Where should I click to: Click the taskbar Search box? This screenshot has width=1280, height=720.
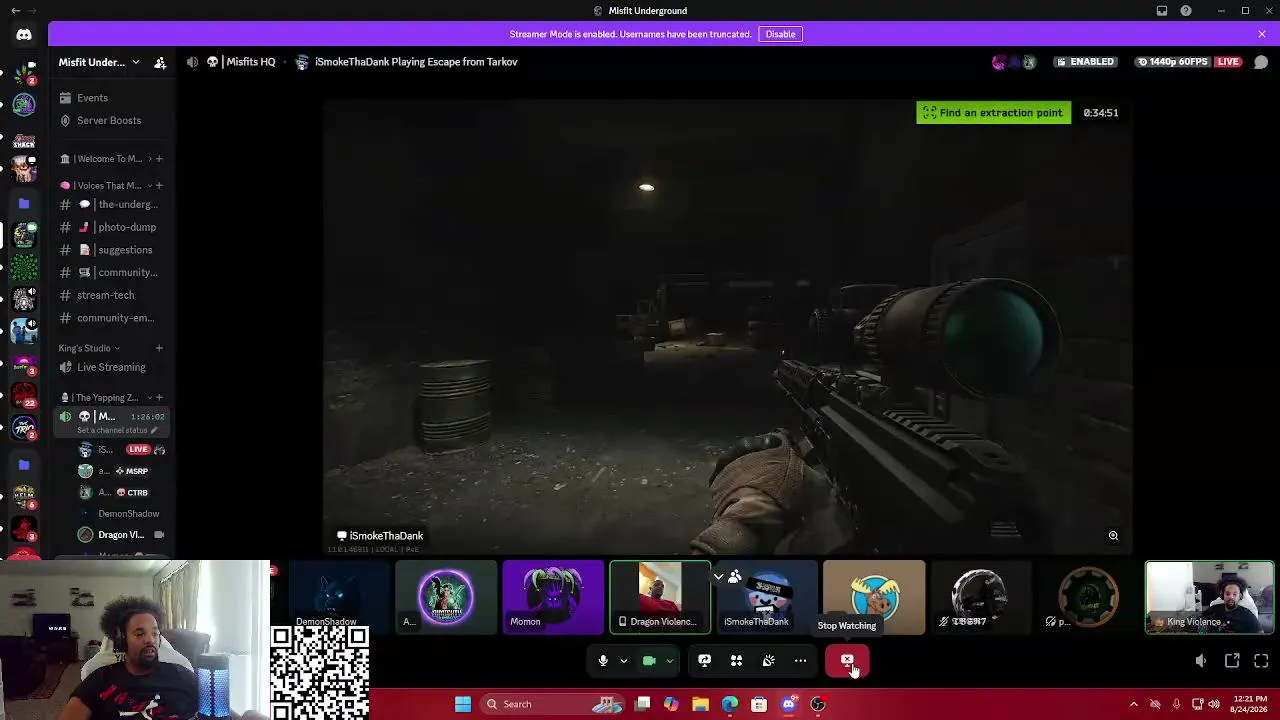550,704
